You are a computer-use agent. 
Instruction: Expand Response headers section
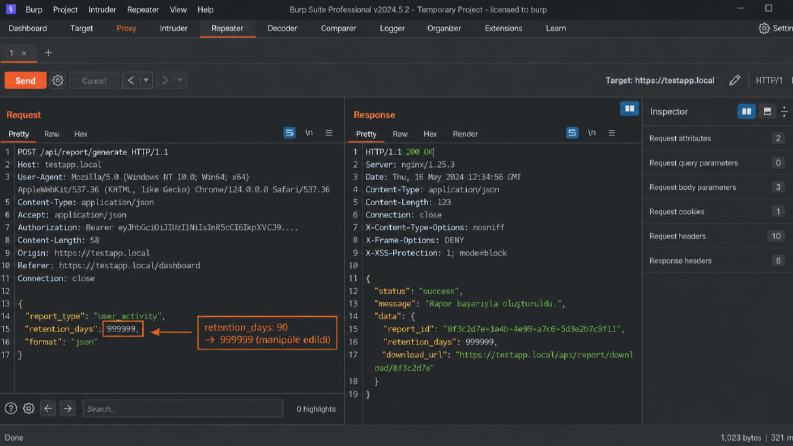click(x=717, y=261)
